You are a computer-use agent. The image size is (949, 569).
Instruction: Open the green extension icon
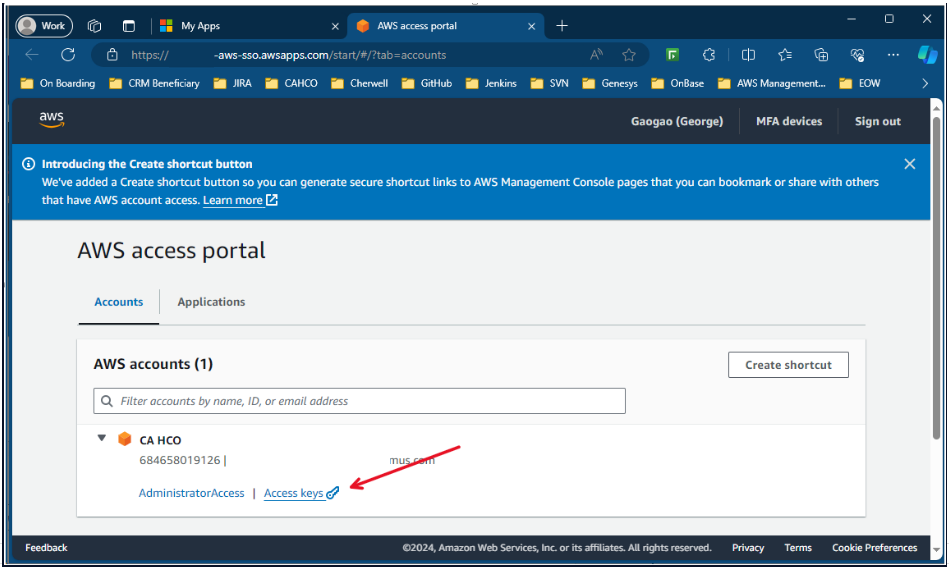click(x=672, y=55)
